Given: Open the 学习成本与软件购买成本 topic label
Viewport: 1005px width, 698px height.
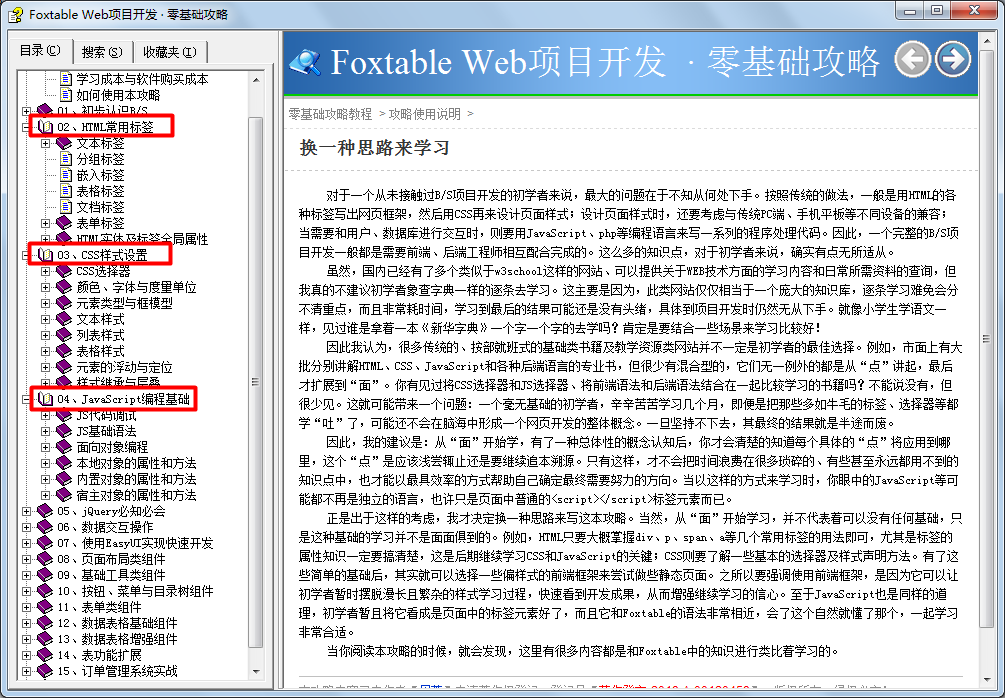Looking at the screenshot, I should (x=142, y=79).
